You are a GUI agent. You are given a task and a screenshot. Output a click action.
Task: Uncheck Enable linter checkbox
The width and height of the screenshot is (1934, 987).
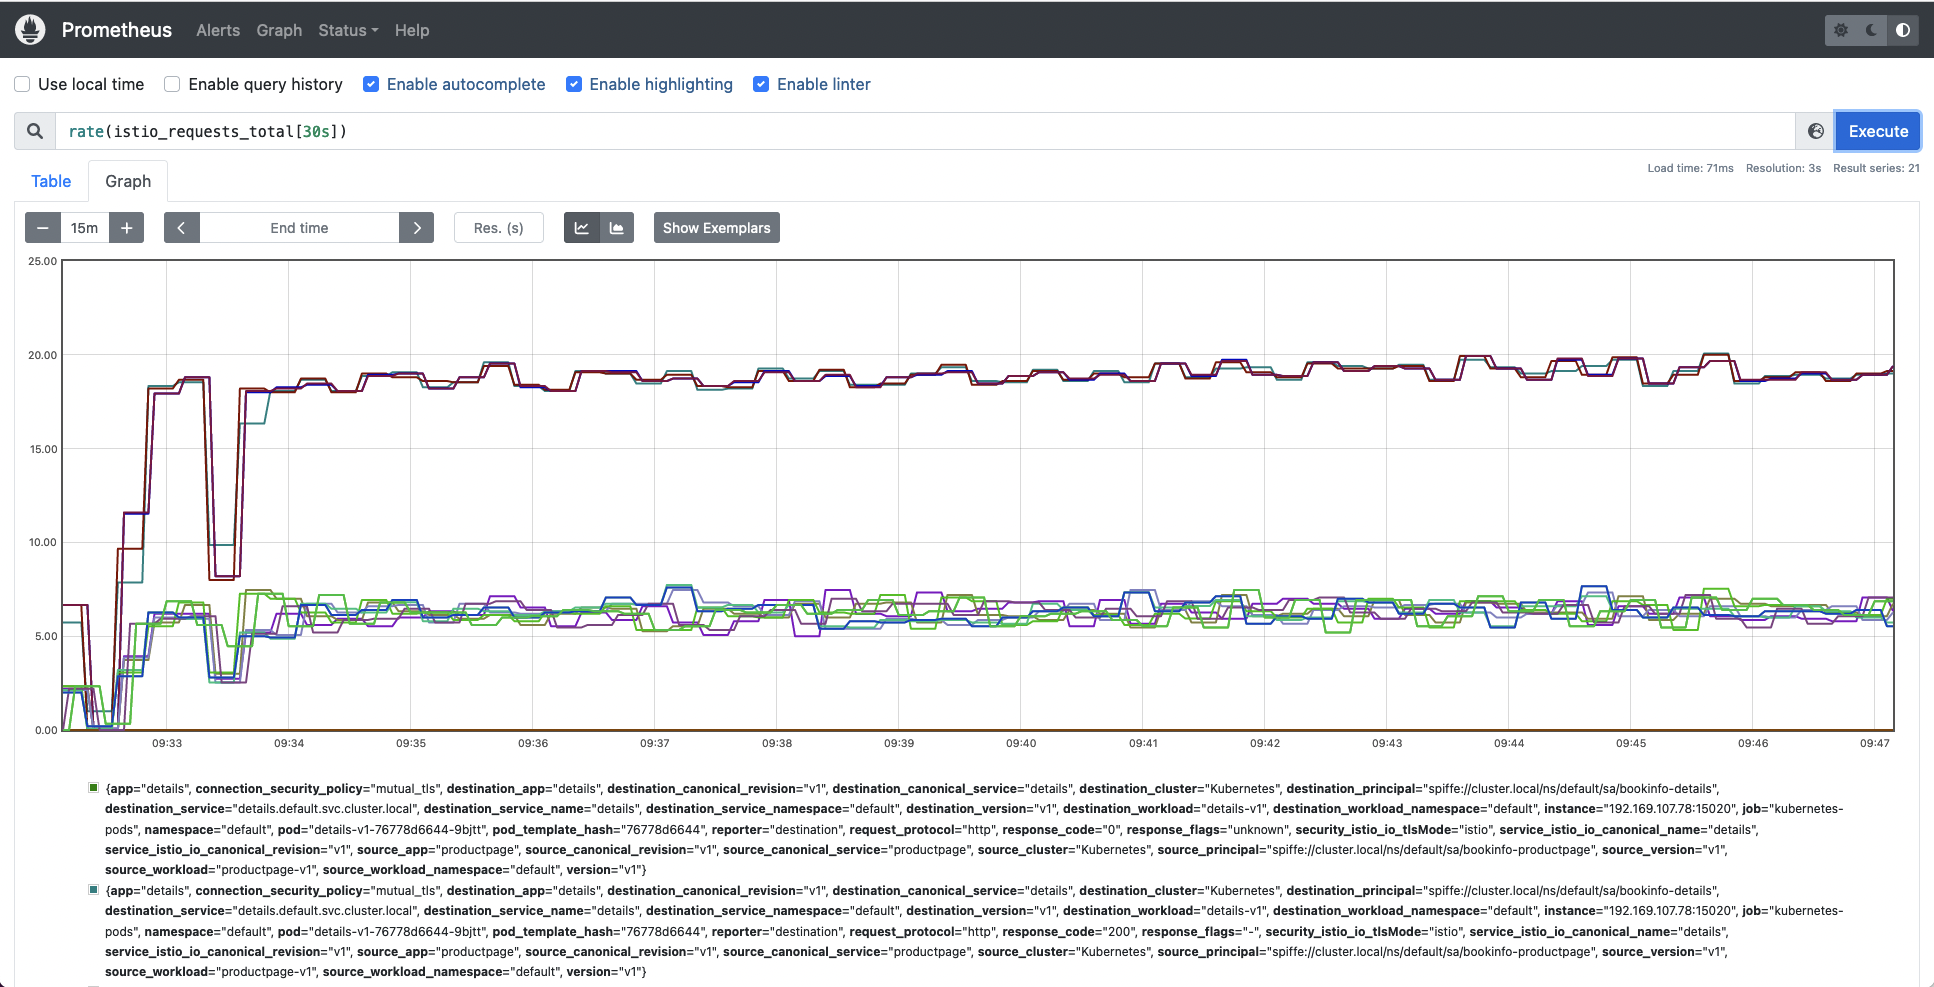761,84
